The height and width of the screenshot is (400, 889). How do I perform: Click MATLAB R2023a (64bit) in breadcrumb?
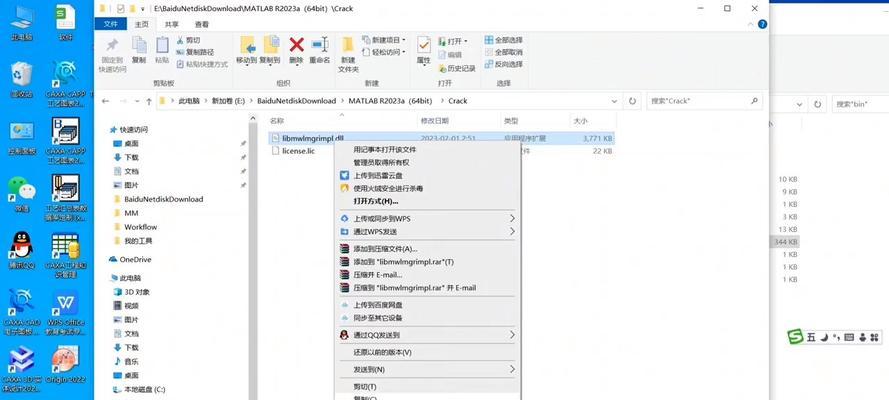coord(391,101)
